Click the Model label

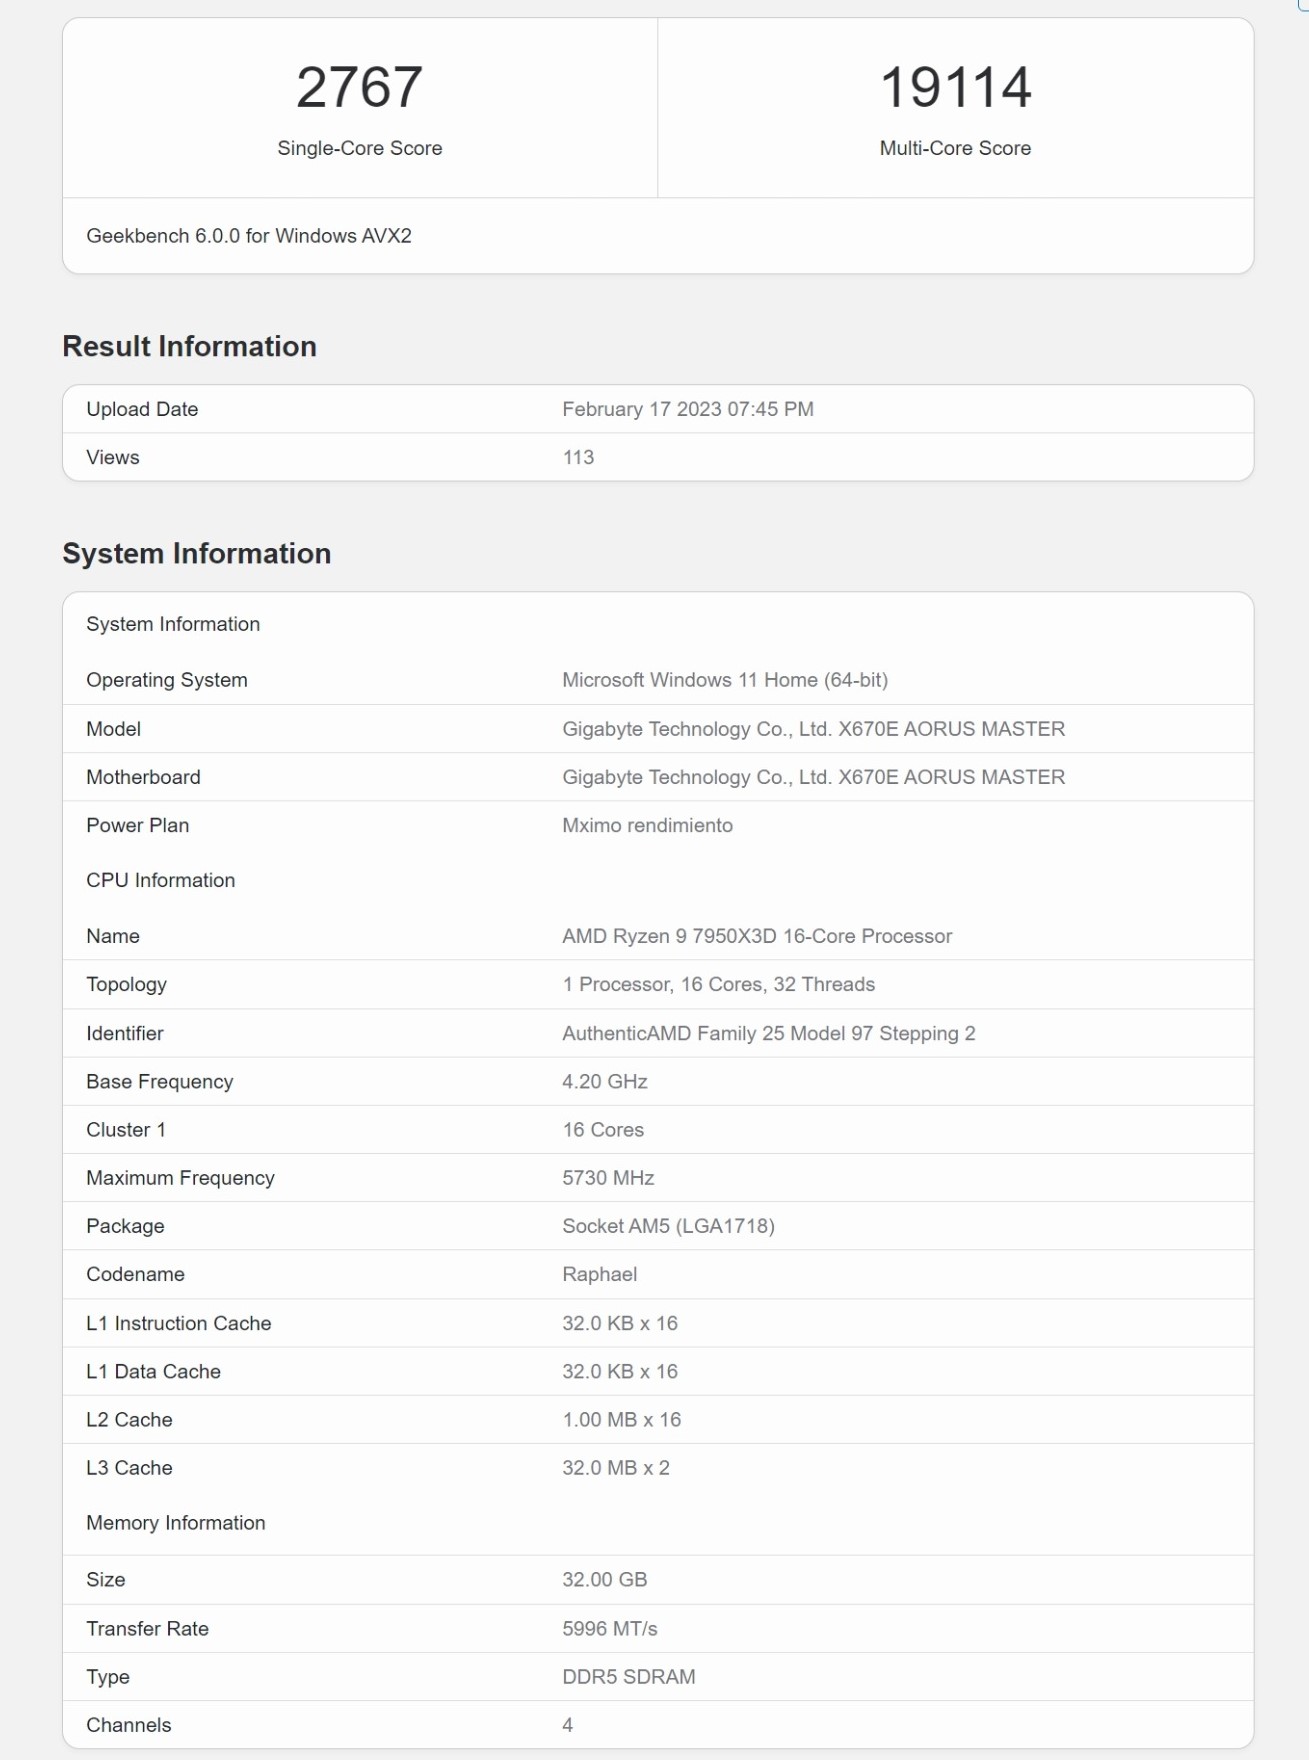pos(113,729)
